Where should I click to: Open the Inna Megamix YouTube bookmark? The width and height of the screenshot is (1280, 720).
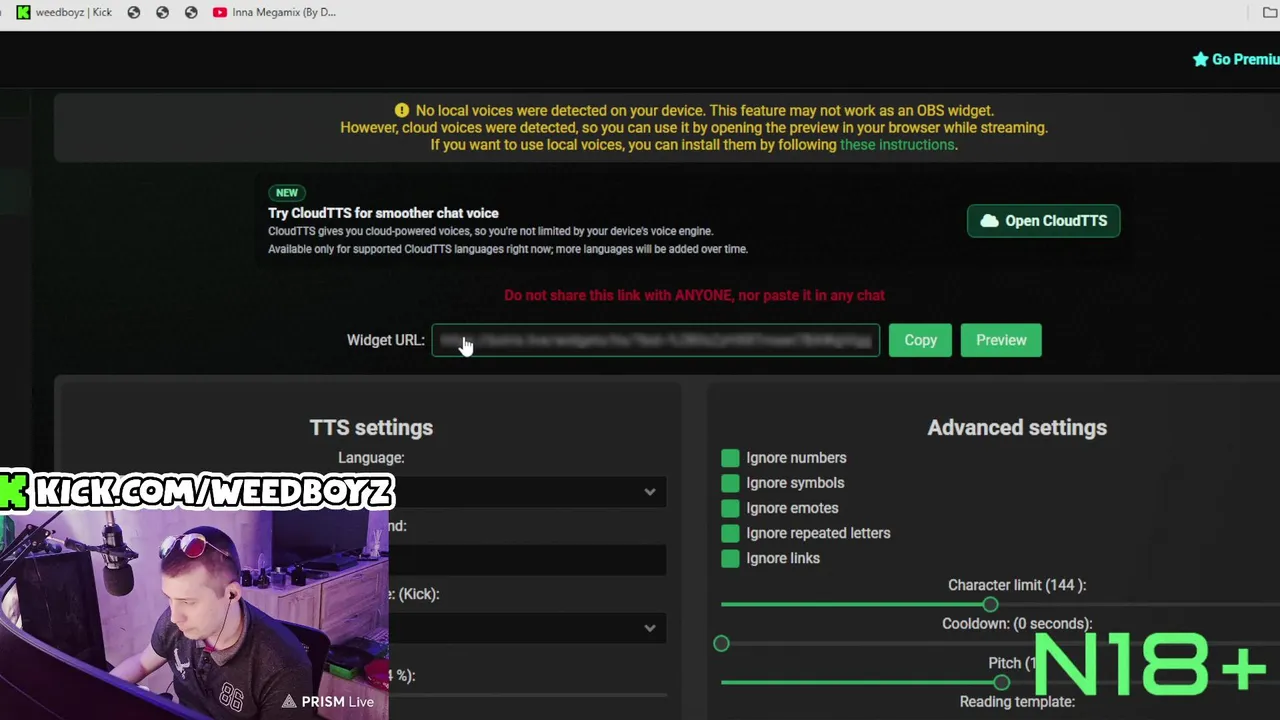click(274, 12)
